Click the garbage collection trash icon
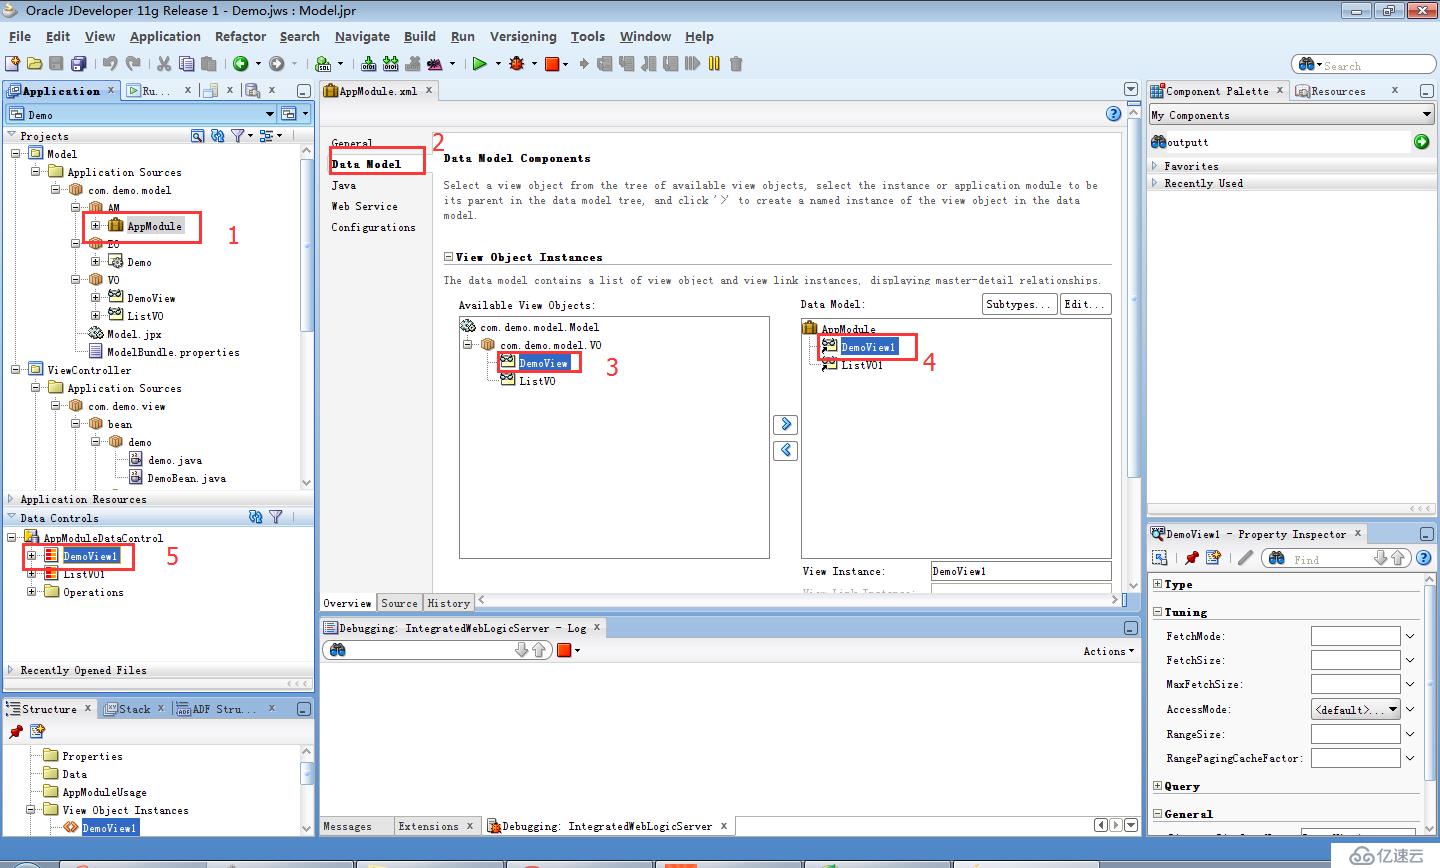 tap(736, 64)
